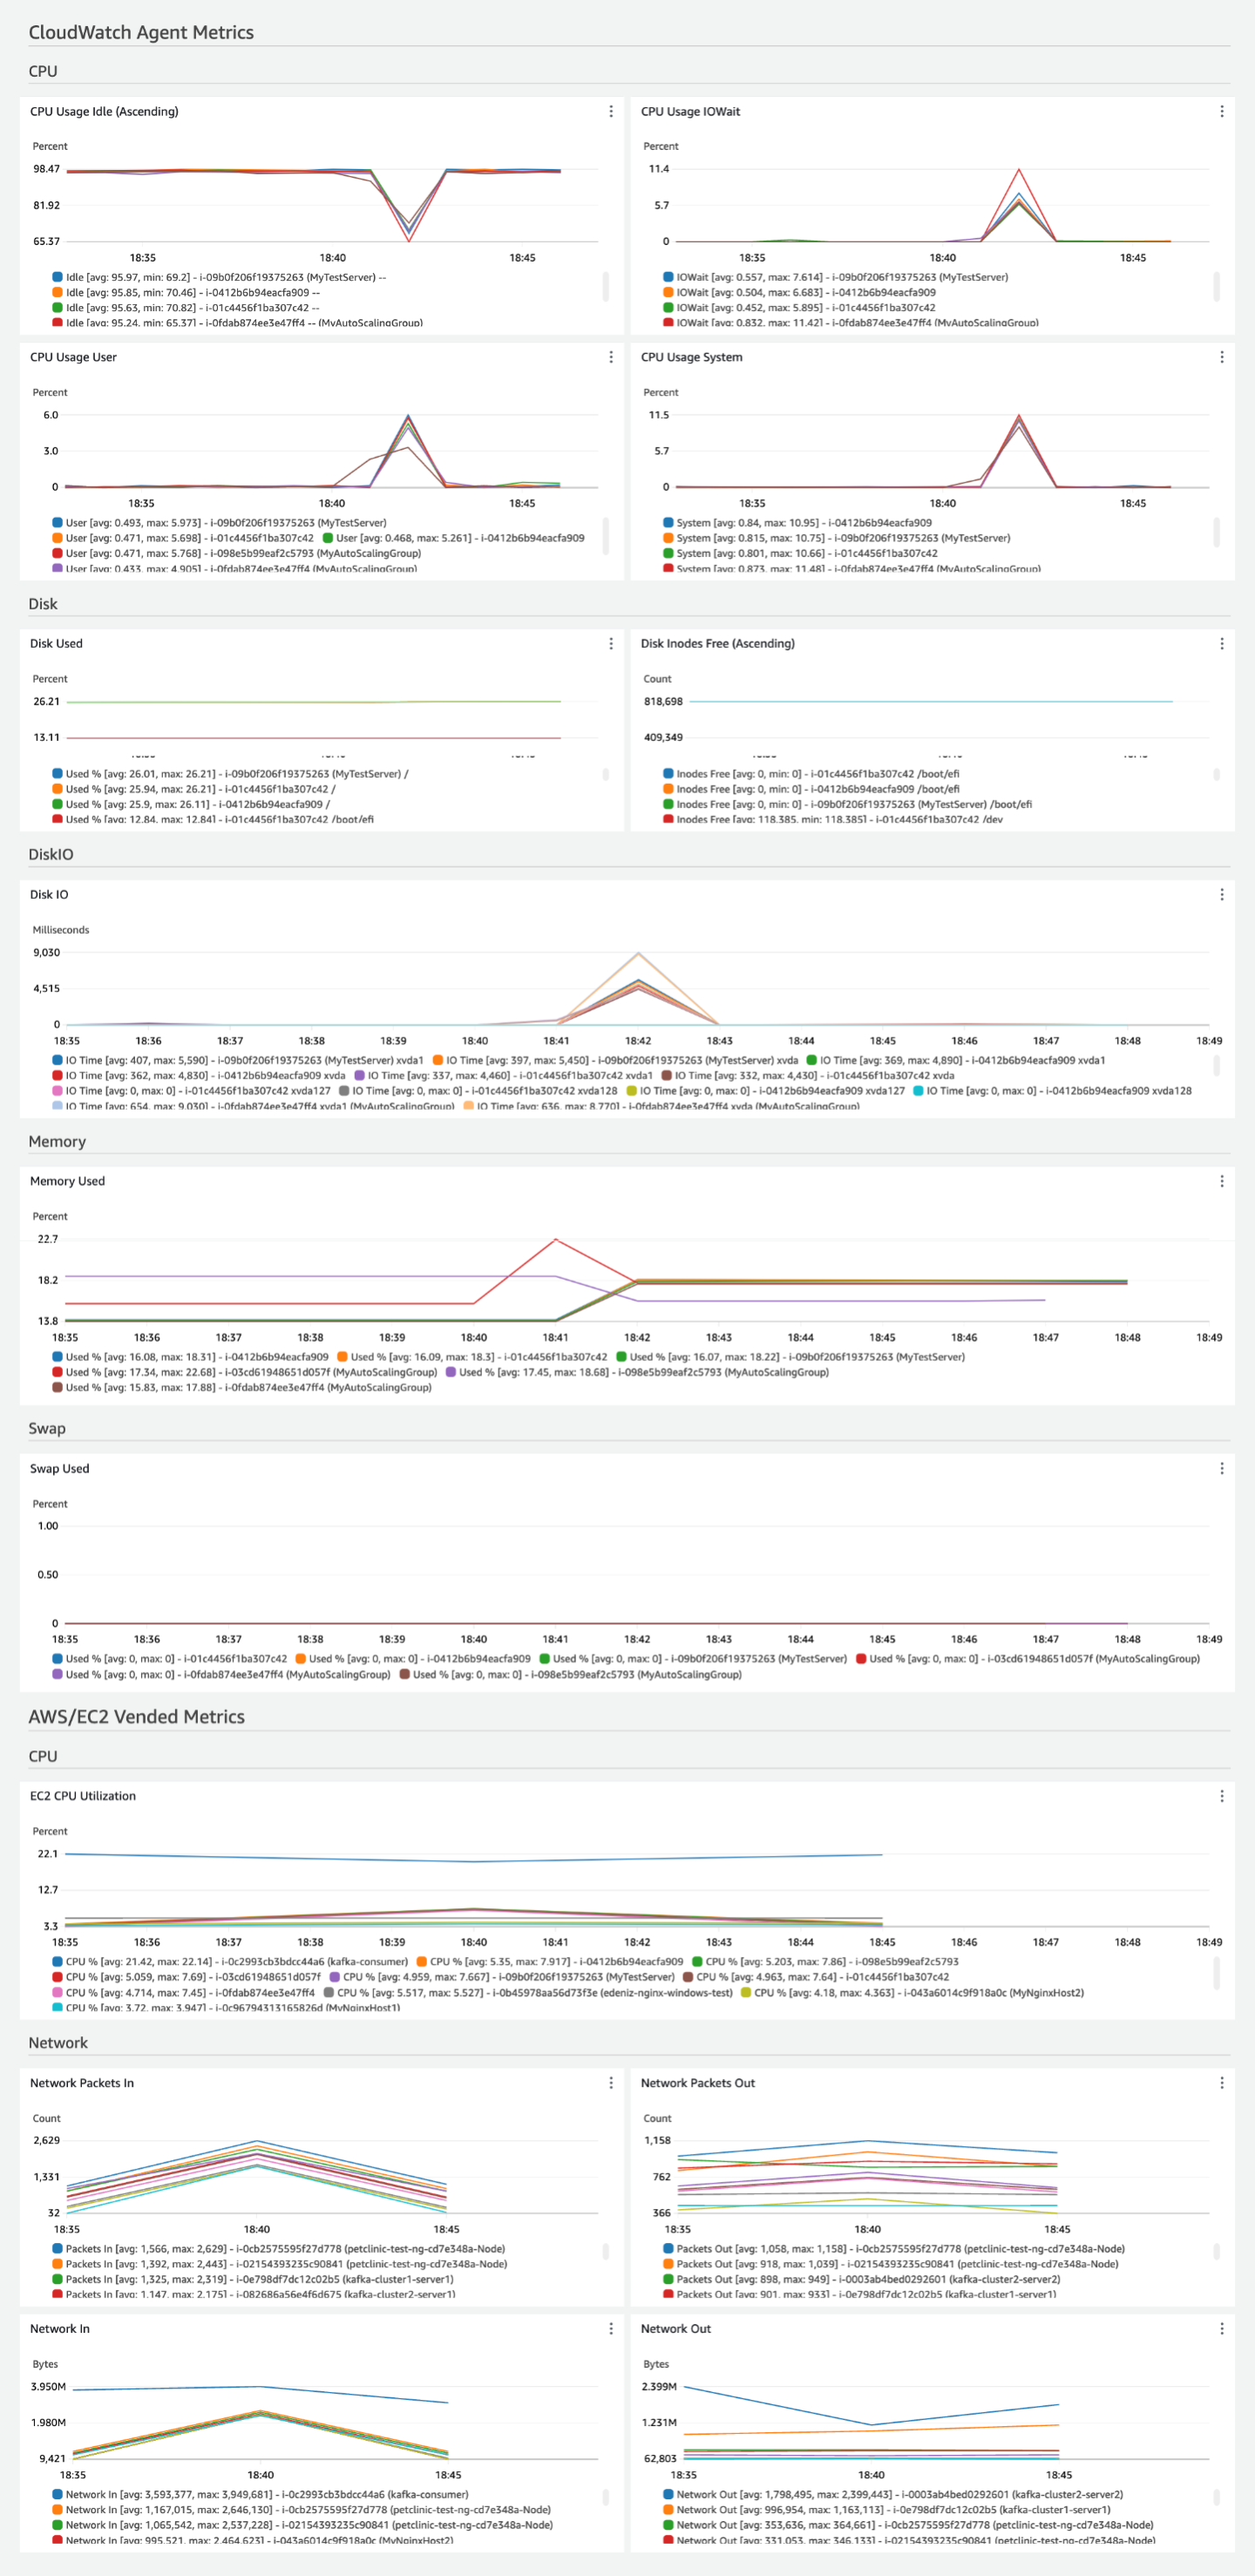This screenshot has height=2576, width=1255.
Task: Toggle the kafka-consumer CPU % legend series
Action: click(57, 1962)
